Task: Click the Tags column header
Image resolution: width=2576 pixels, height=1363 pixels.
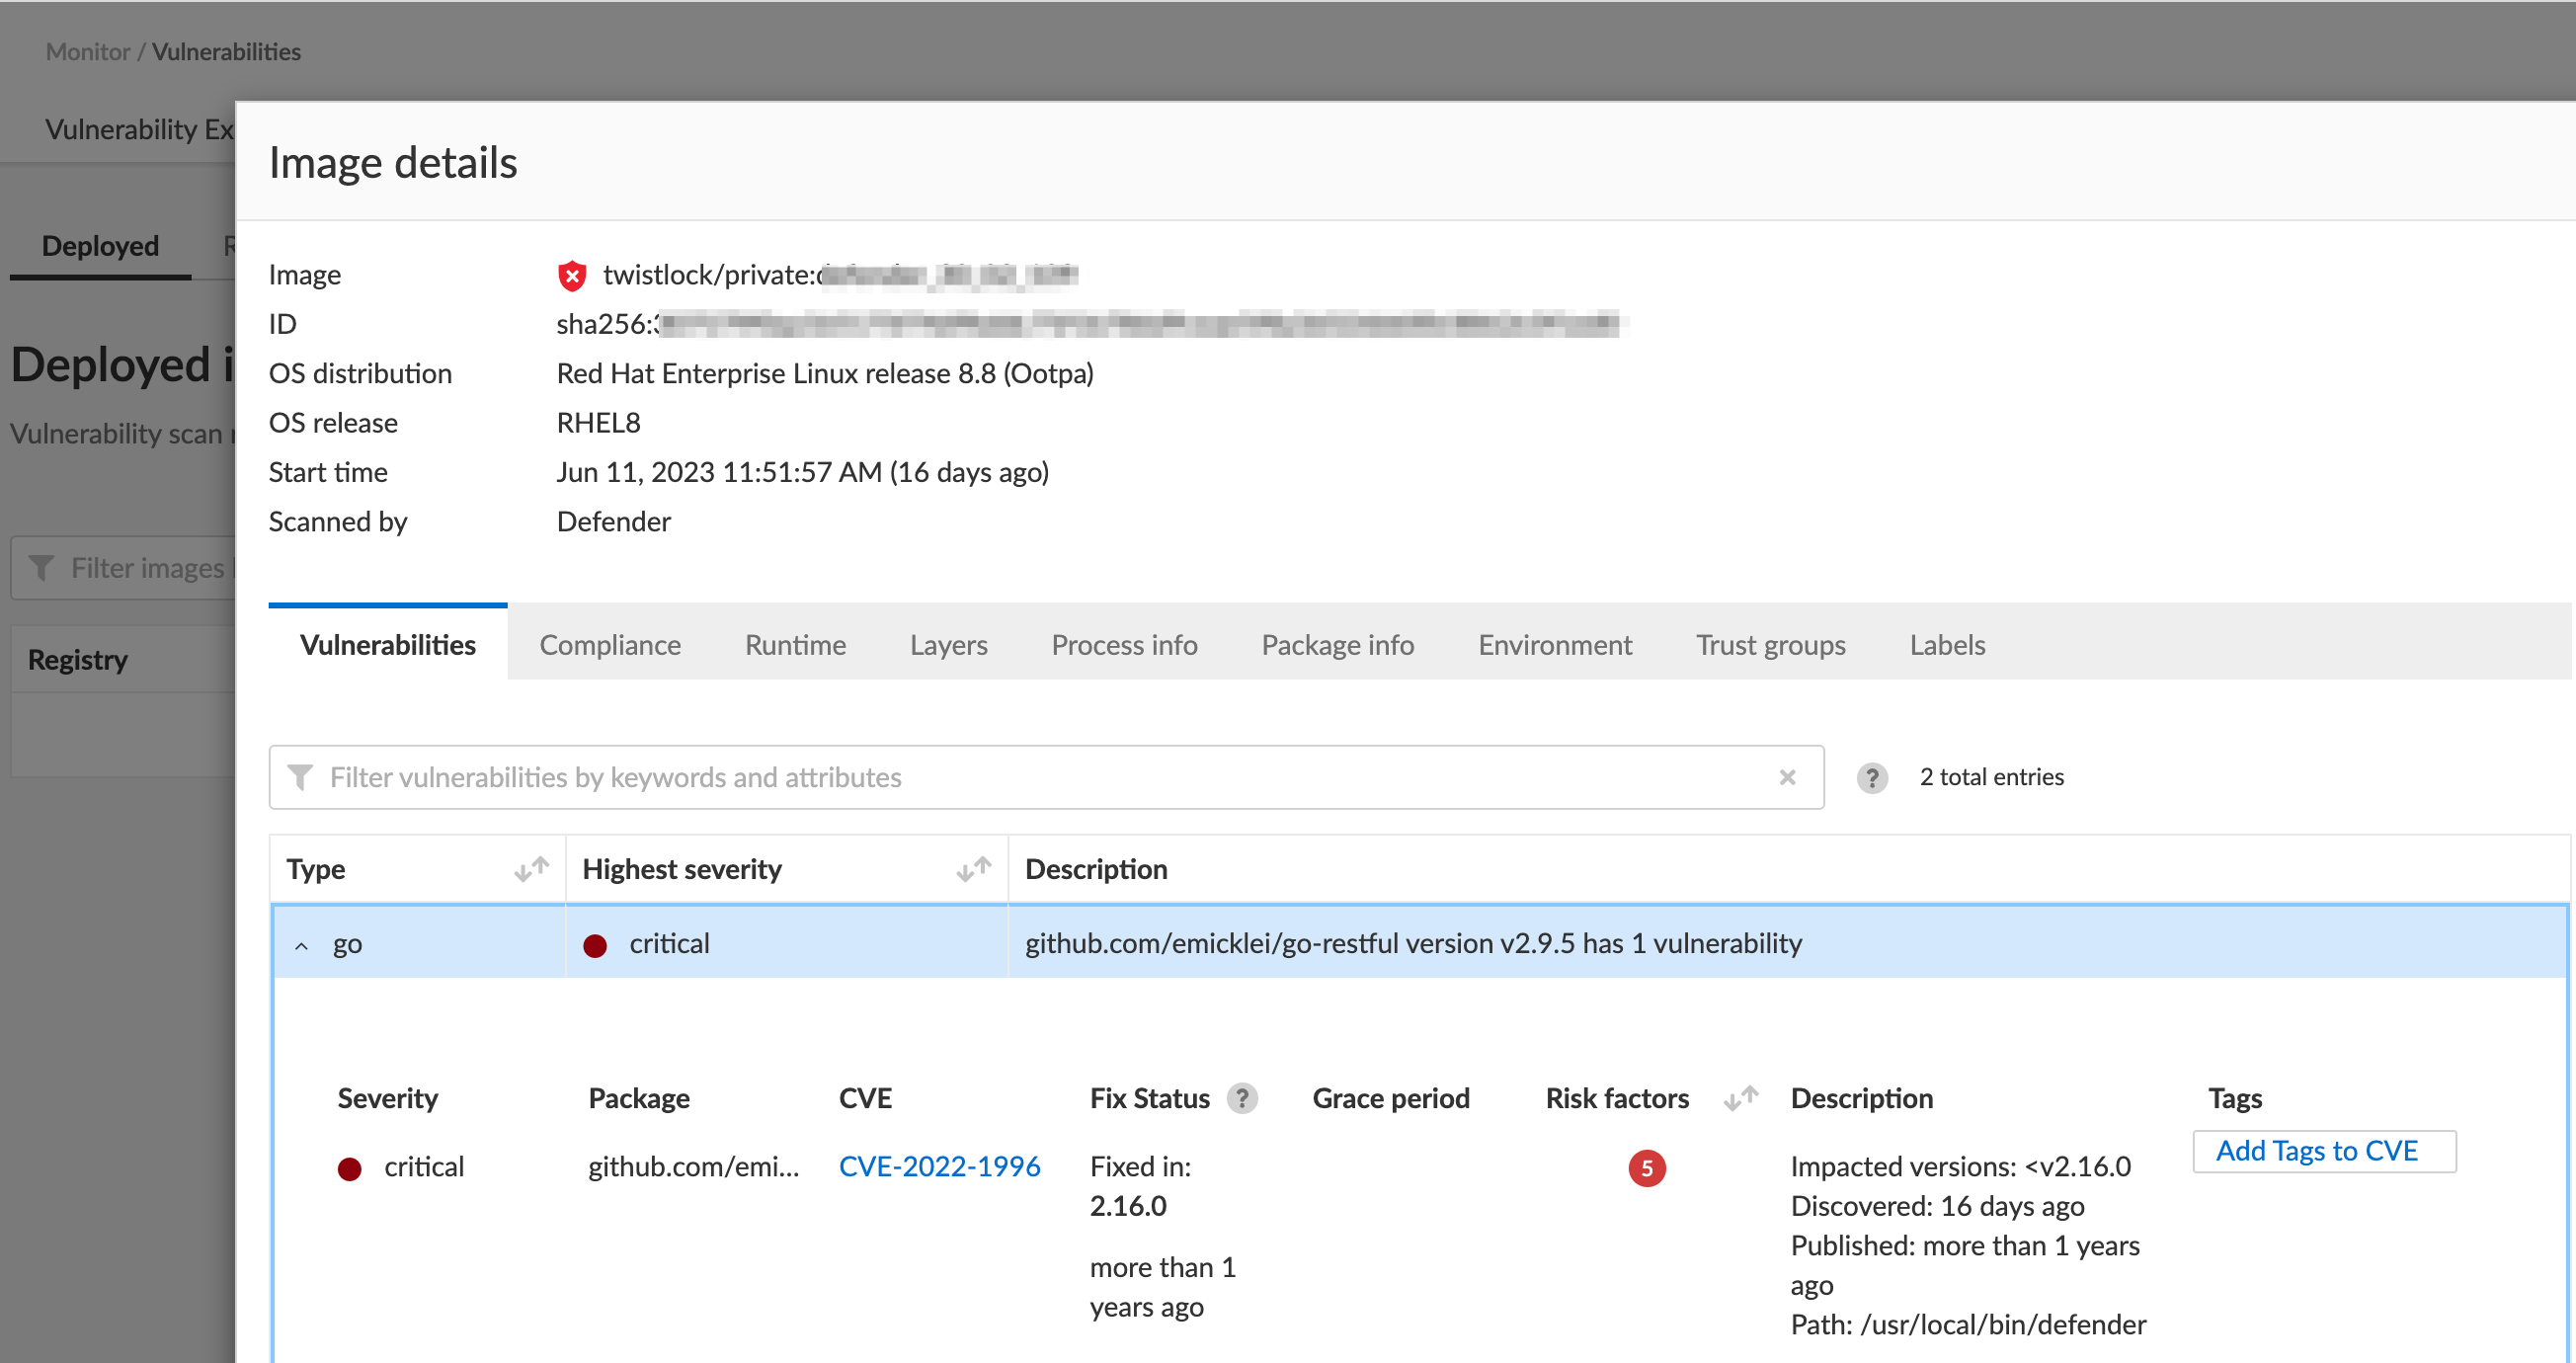Action: [x=2235, y=1098]
